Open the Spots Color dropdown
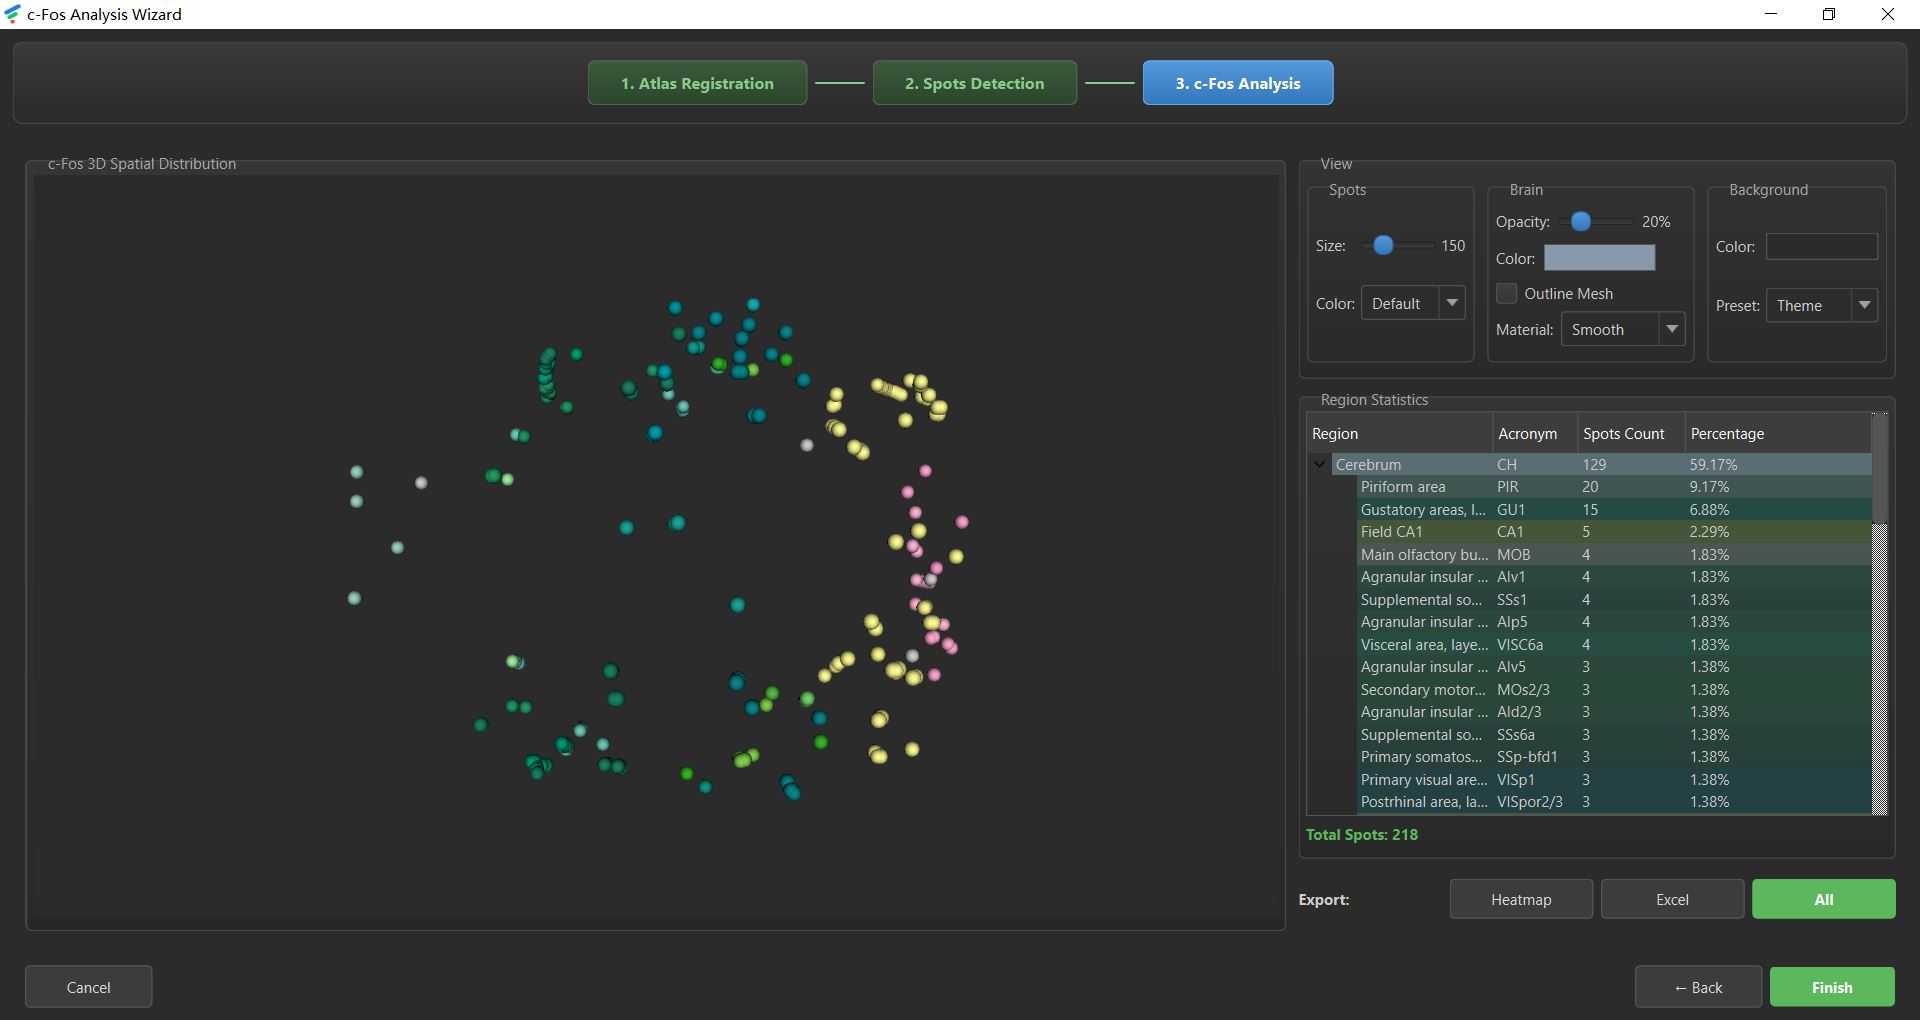 point(1413,303)
